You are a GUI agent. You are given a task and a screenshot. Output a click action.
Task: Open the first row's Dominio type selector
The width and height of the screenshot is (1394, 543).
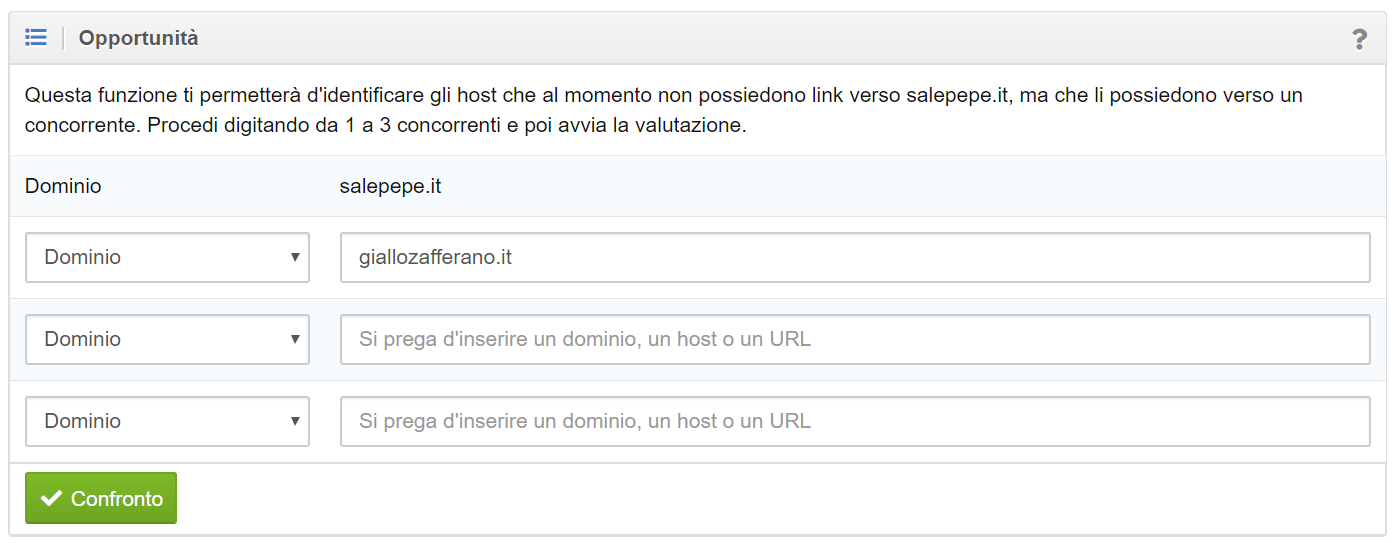160,258
